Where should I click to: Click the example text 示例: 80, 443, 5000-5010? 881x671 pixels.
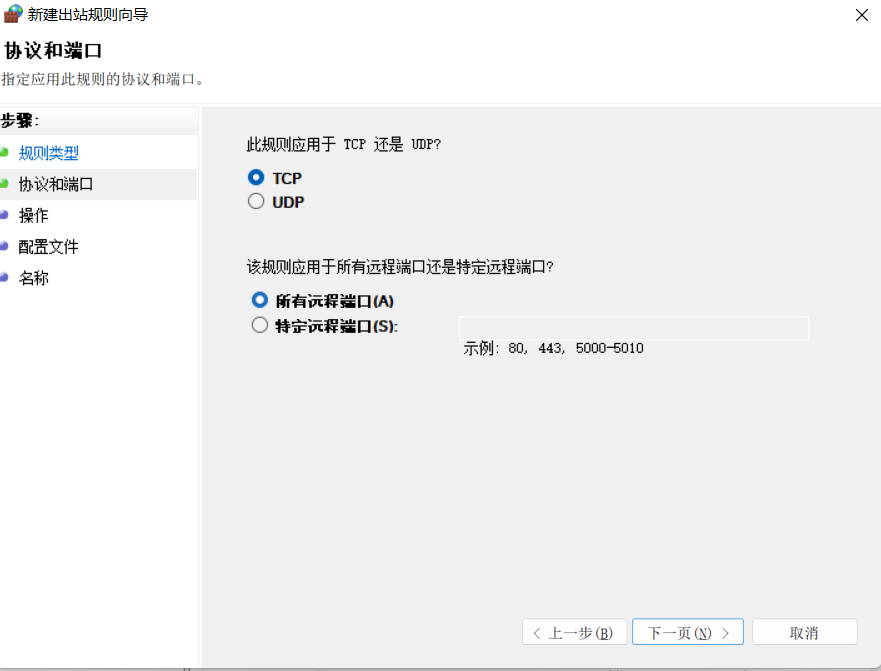[553, 348]
